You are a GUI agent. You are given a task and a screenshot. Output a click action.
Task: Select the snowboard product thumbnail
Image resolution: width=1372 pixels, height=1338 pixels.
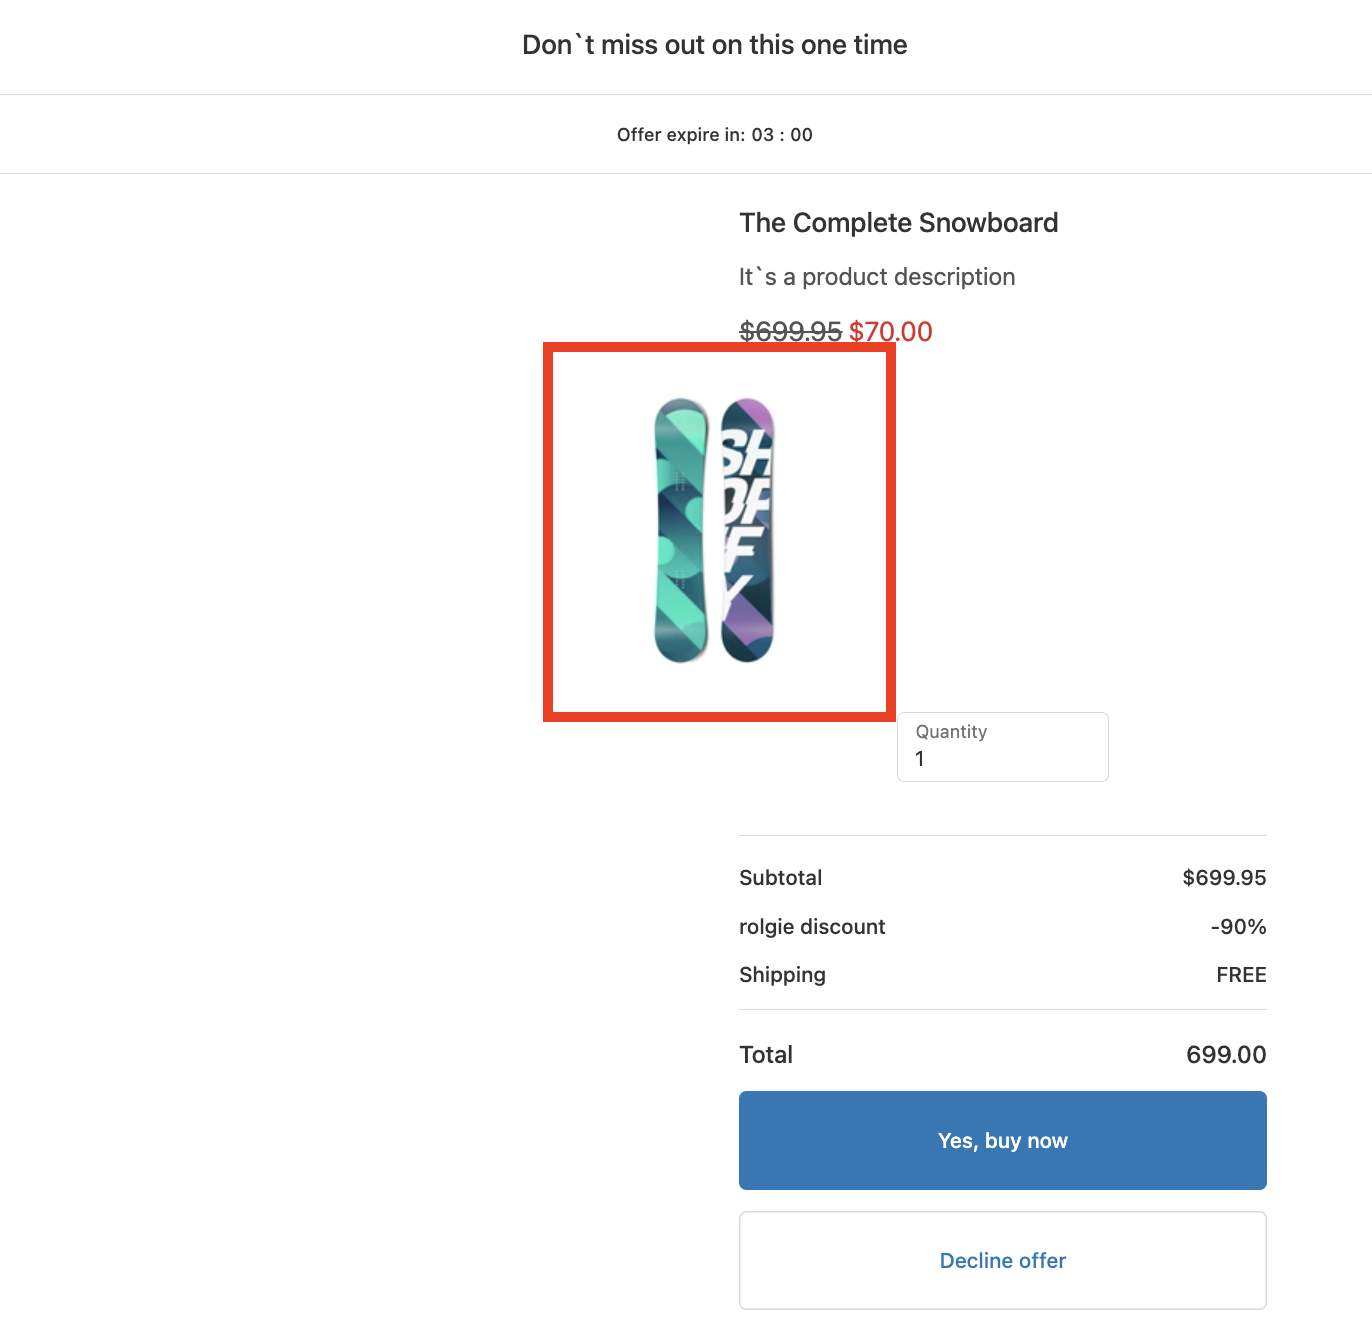715,530
